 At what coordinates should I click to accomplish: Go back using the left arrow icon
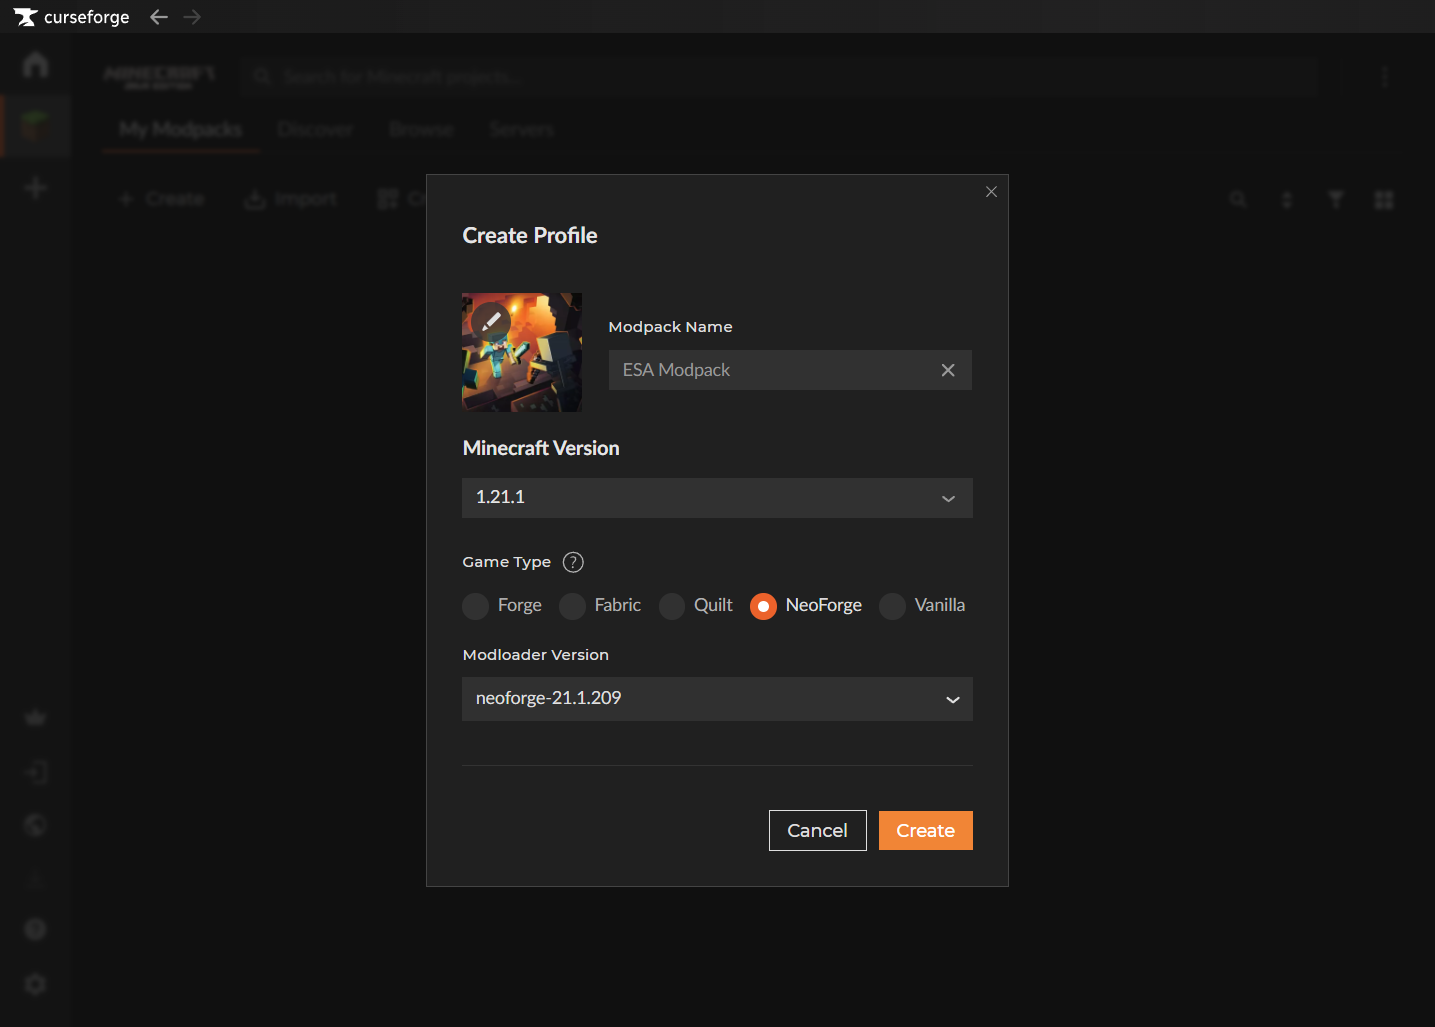pyautogui.click(x=158, y=17)
